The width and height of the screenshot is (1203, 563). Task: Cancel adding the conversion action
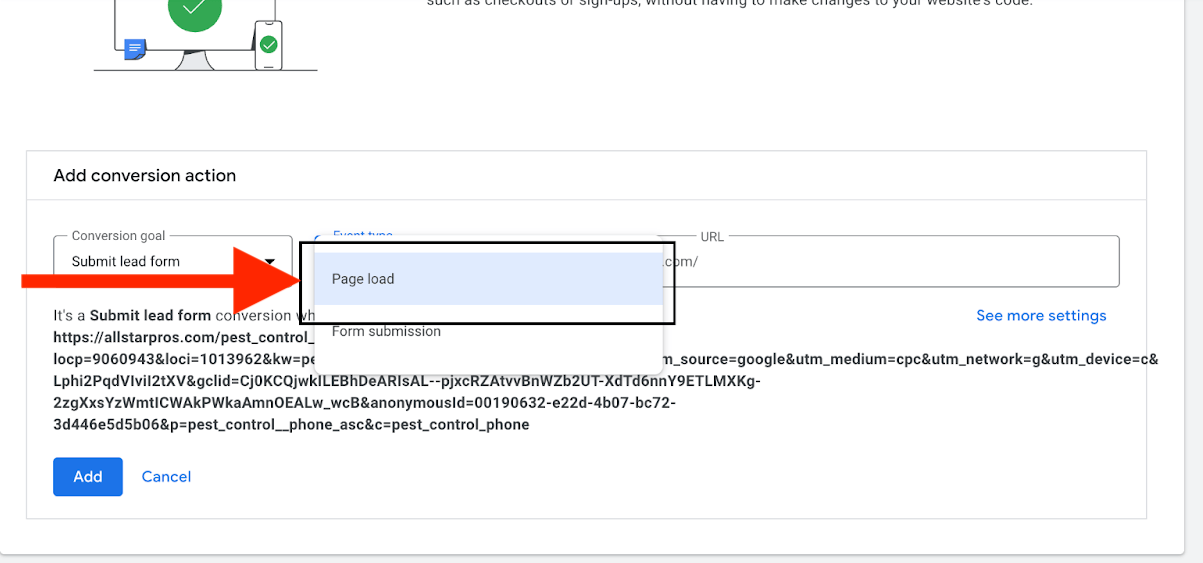coord(166,477)
